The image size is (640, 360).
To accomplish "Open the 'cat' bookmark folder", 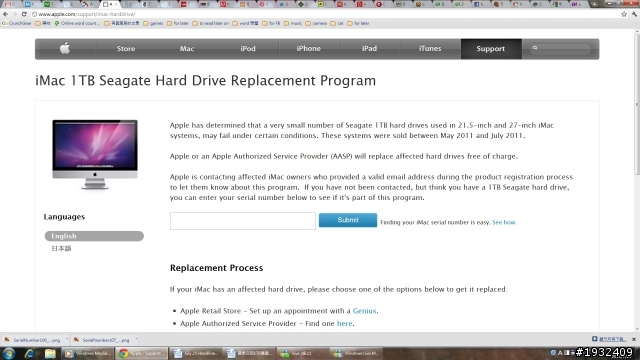I will [337, 23].
